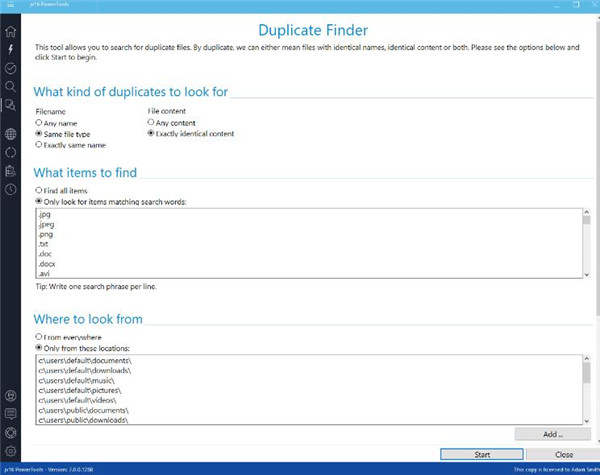Click the circular refresh arrows sidebar icon
This screenshot has height=475, width=600.
click(10, 152)
